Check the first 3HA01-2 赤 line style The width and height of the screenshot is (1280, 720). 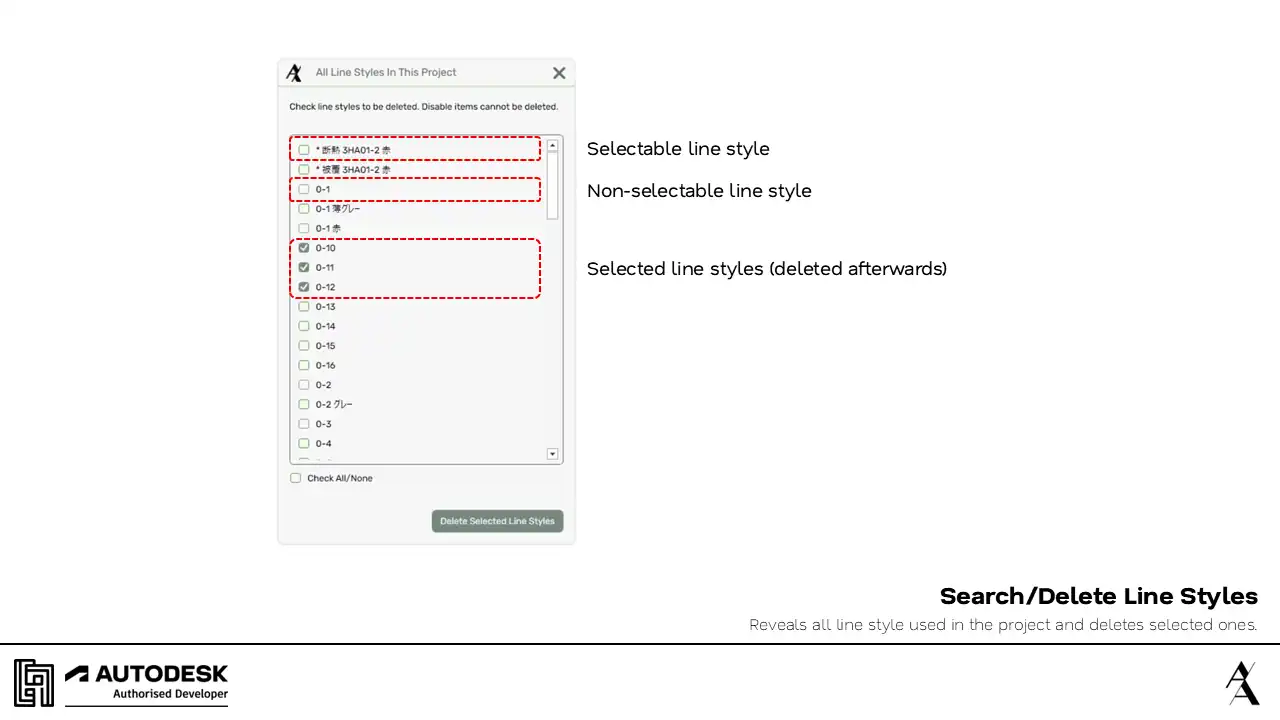point(304,150)
